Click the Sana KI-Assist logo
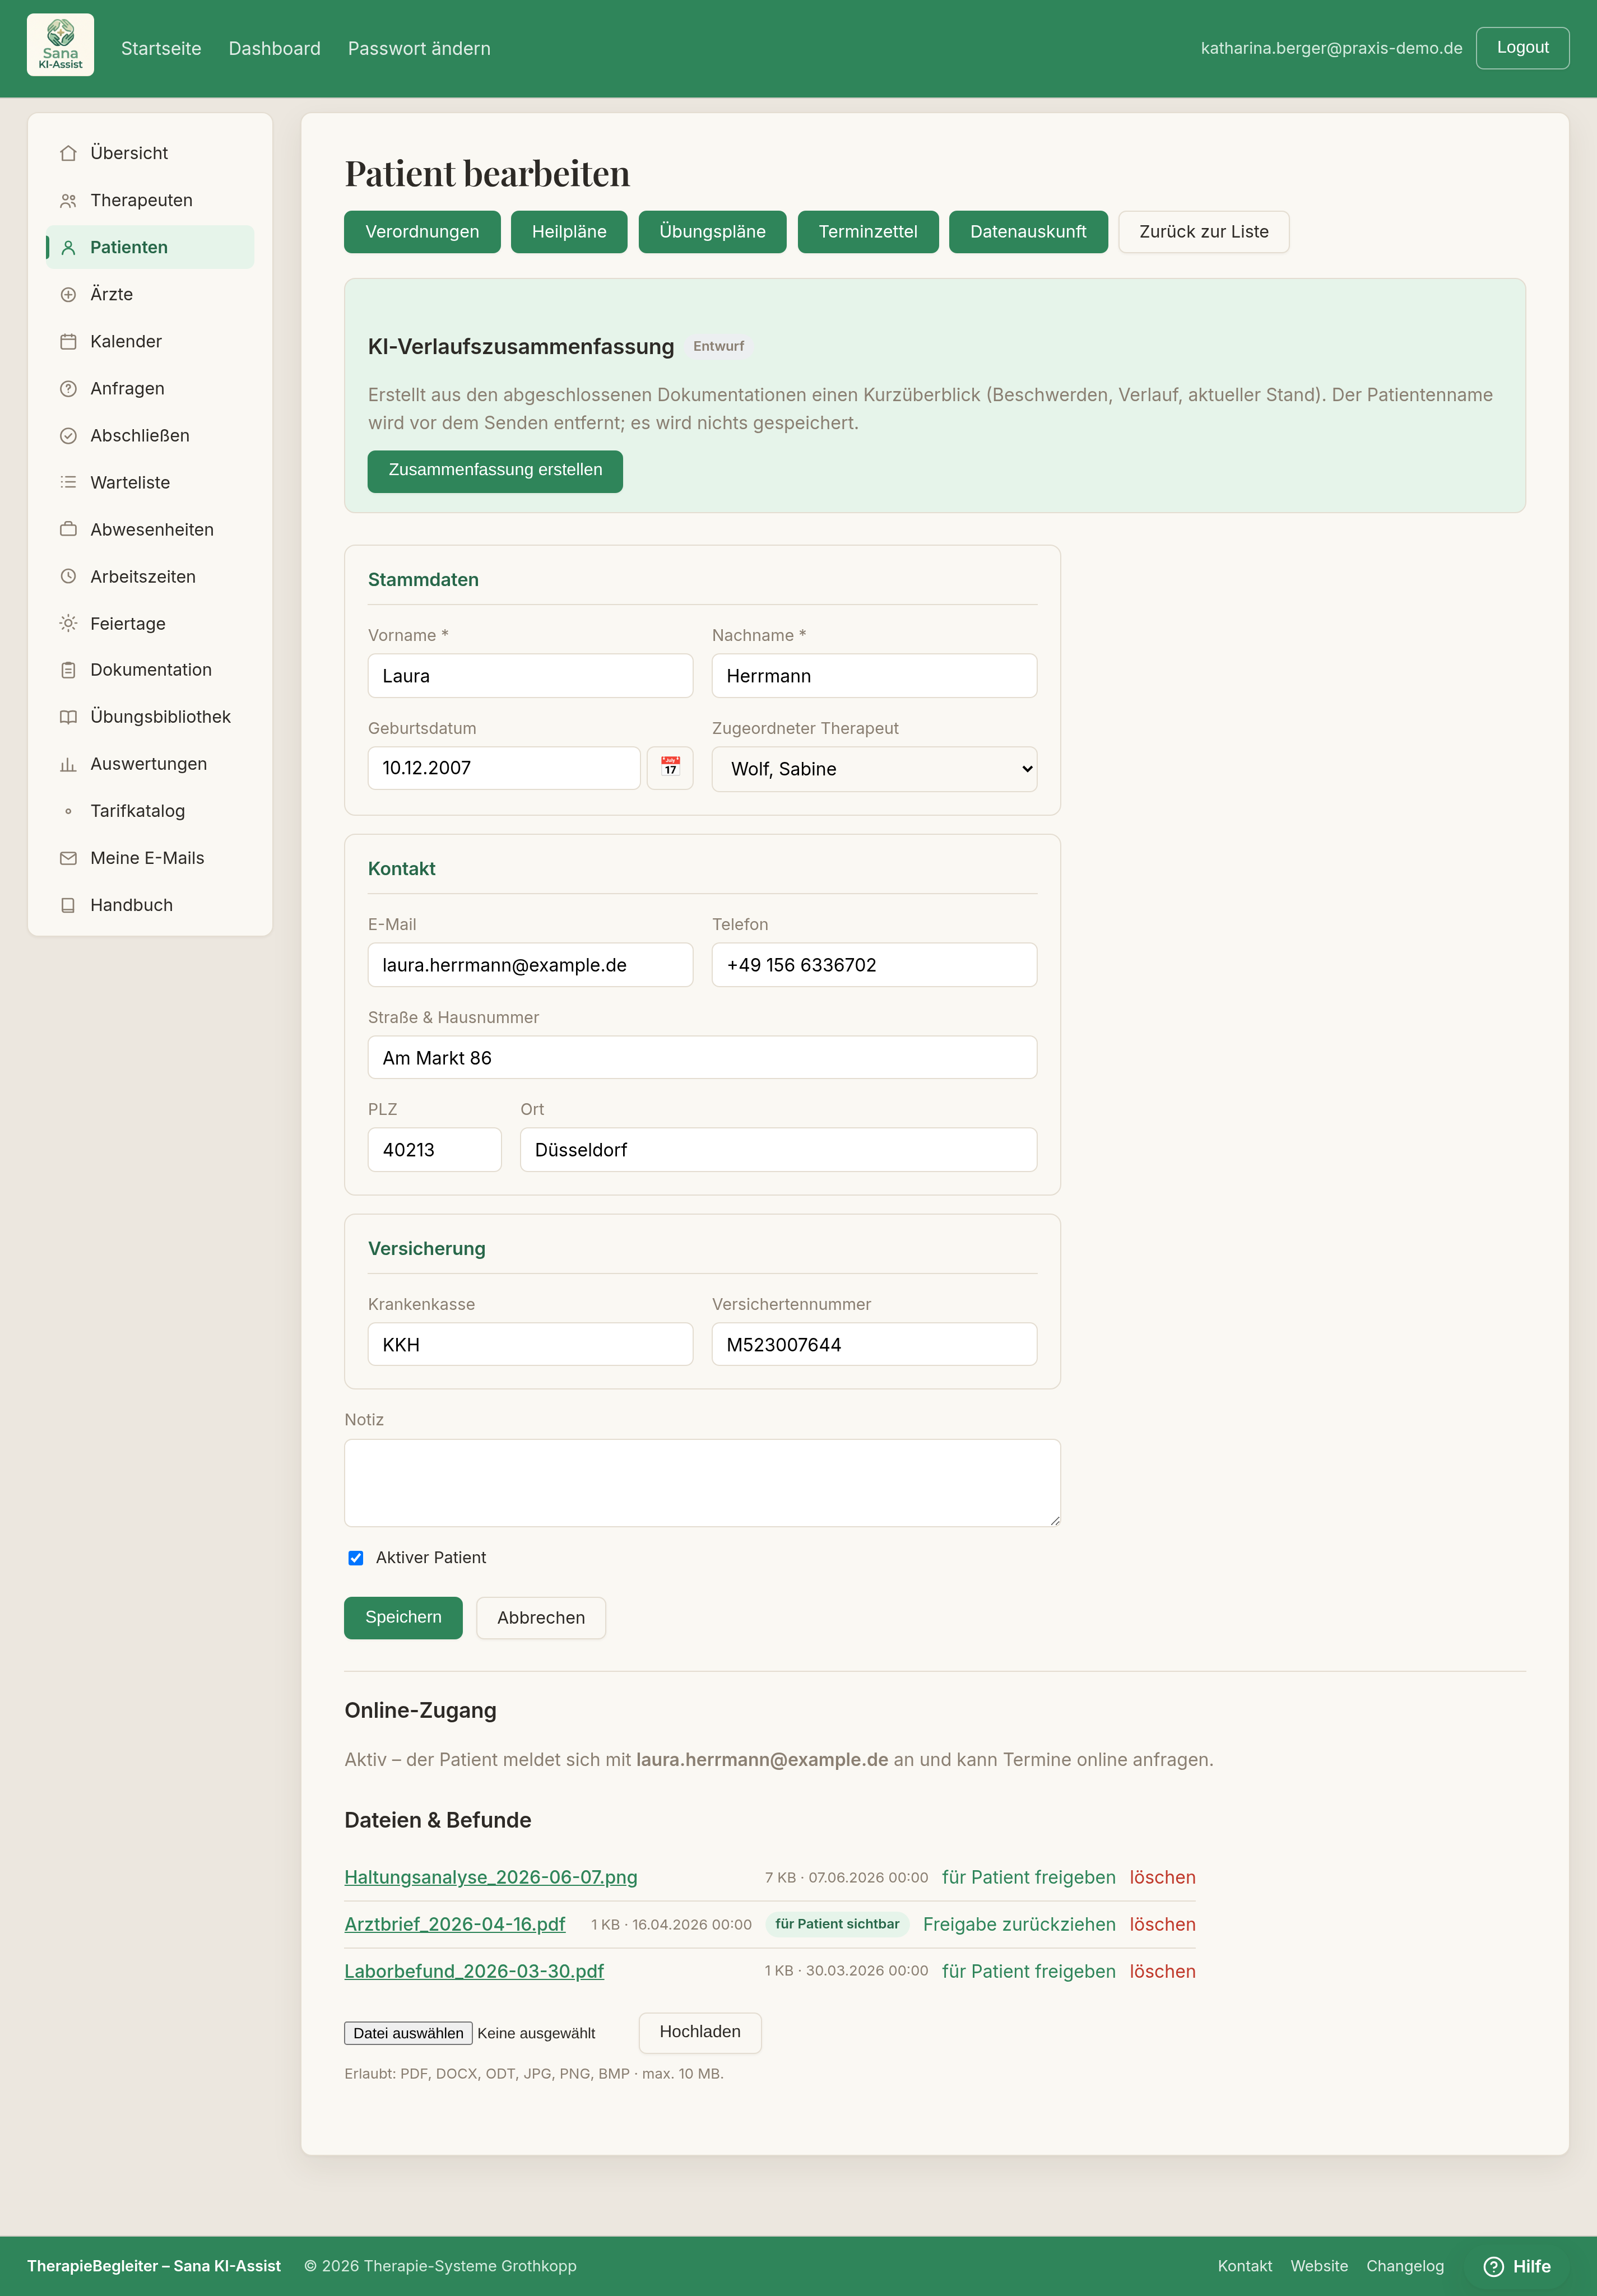 pyautogui.click(x=60, y=45)
